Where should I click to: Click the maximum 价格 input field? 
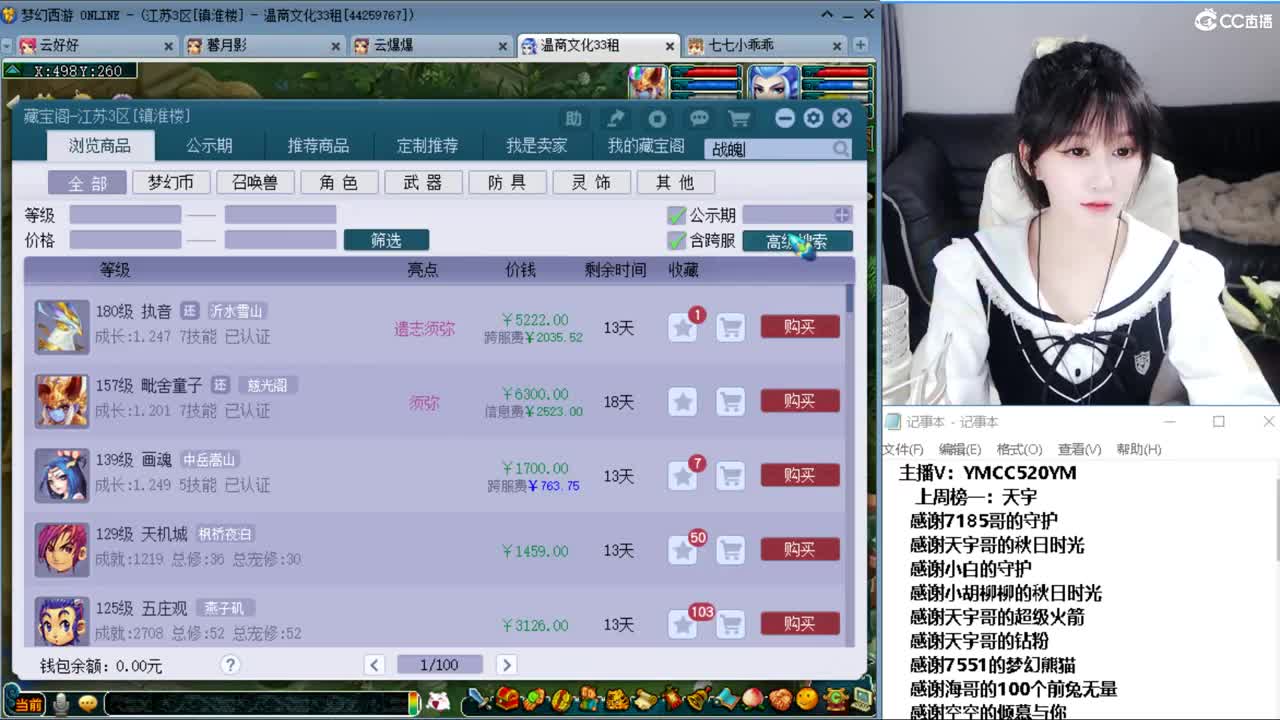click(x=280, y=240)
